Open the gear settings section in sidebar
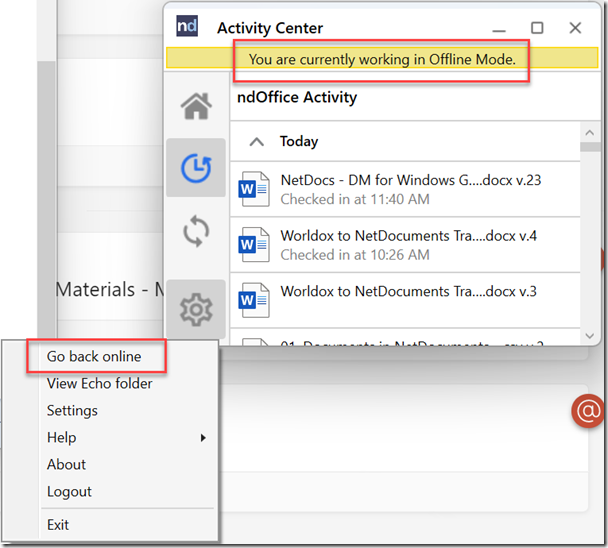 [196, 309]
